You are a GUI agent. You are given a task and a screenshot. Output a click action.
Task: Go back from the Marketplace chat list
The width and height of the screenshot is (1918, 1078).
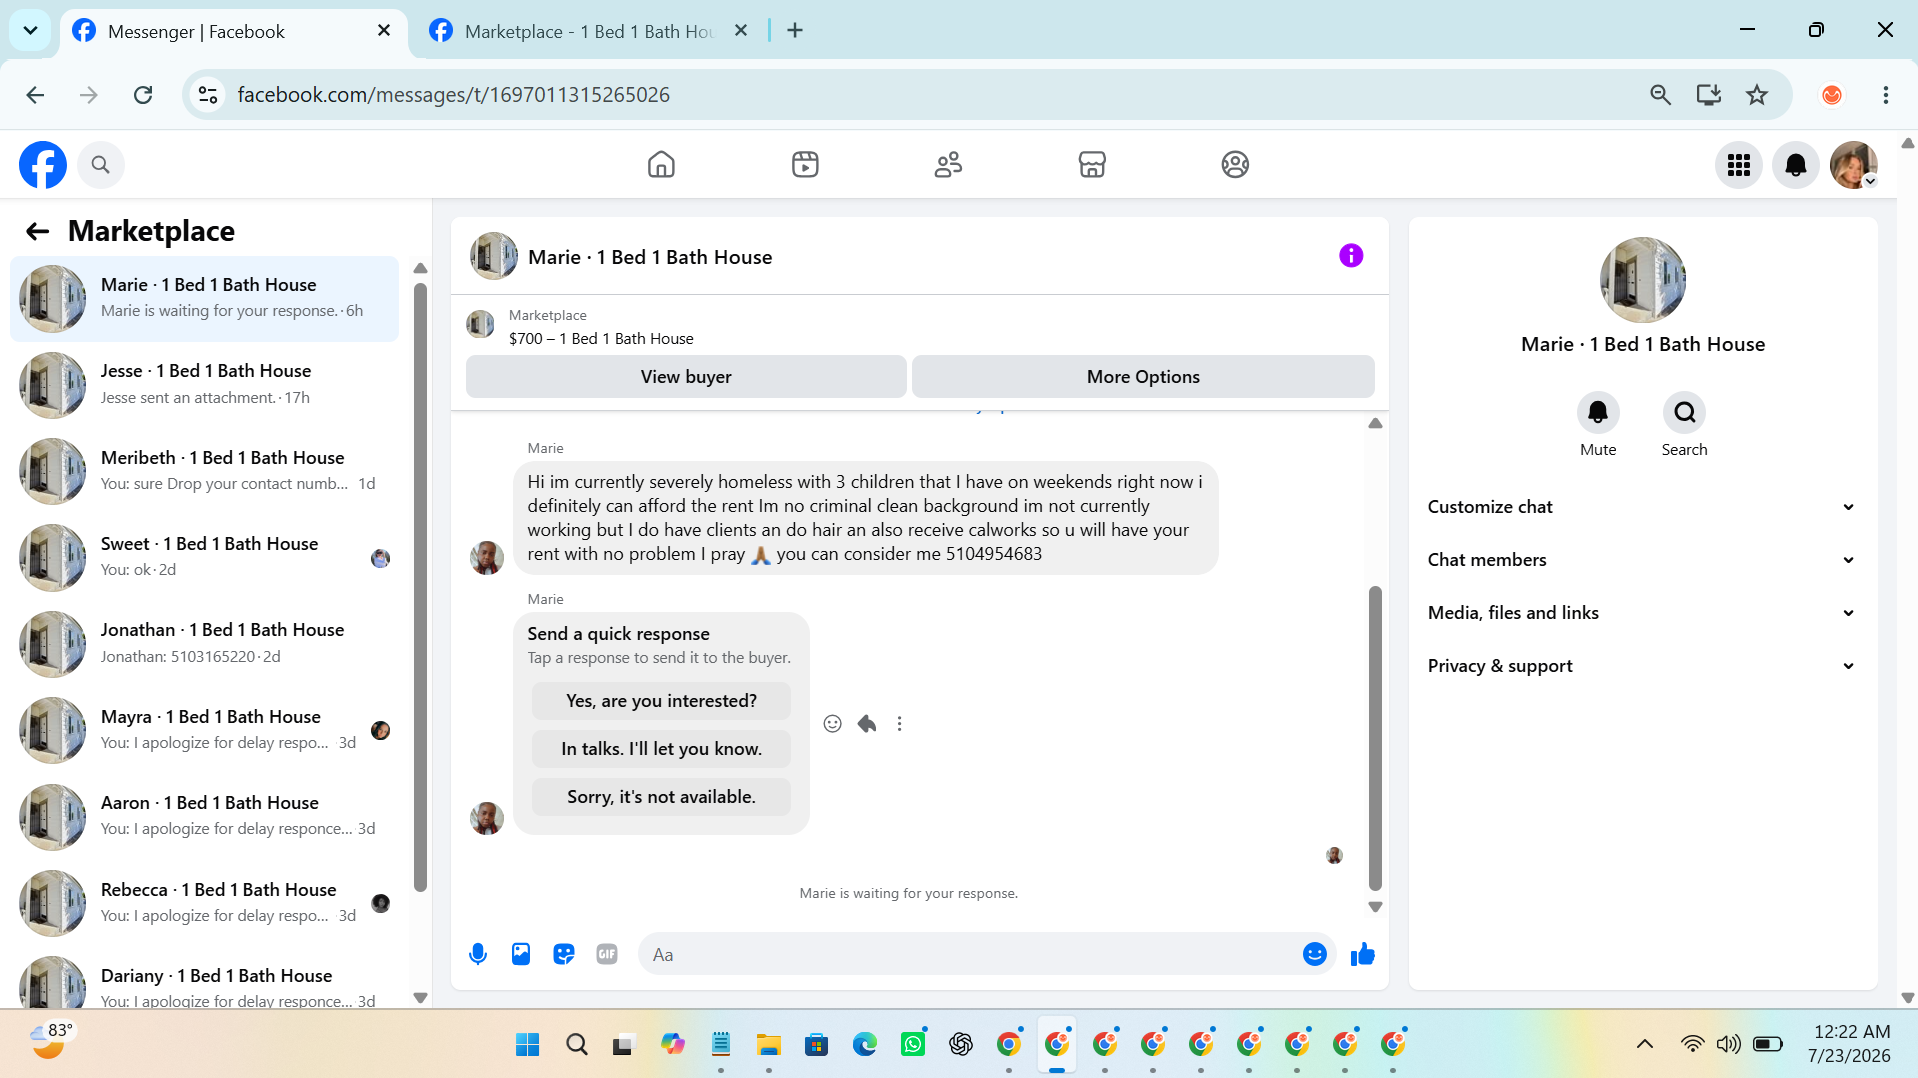pyautogui.click(x=38, y=232)
